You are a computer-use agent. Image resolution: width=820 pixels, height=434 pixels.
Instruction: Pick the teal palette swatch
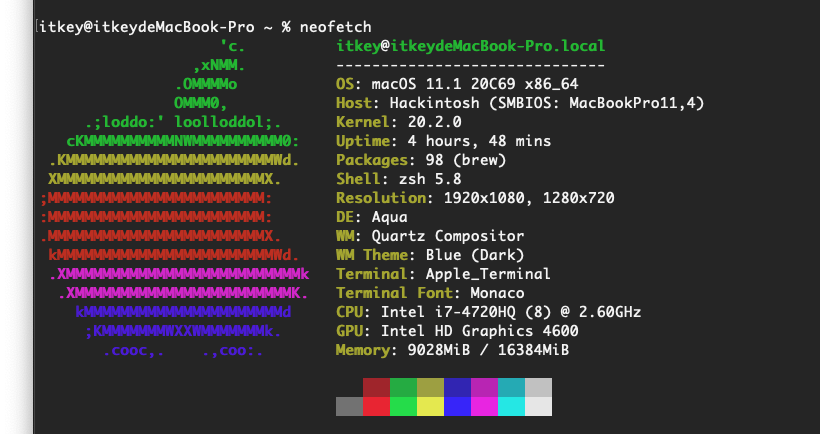click(511, 387)
